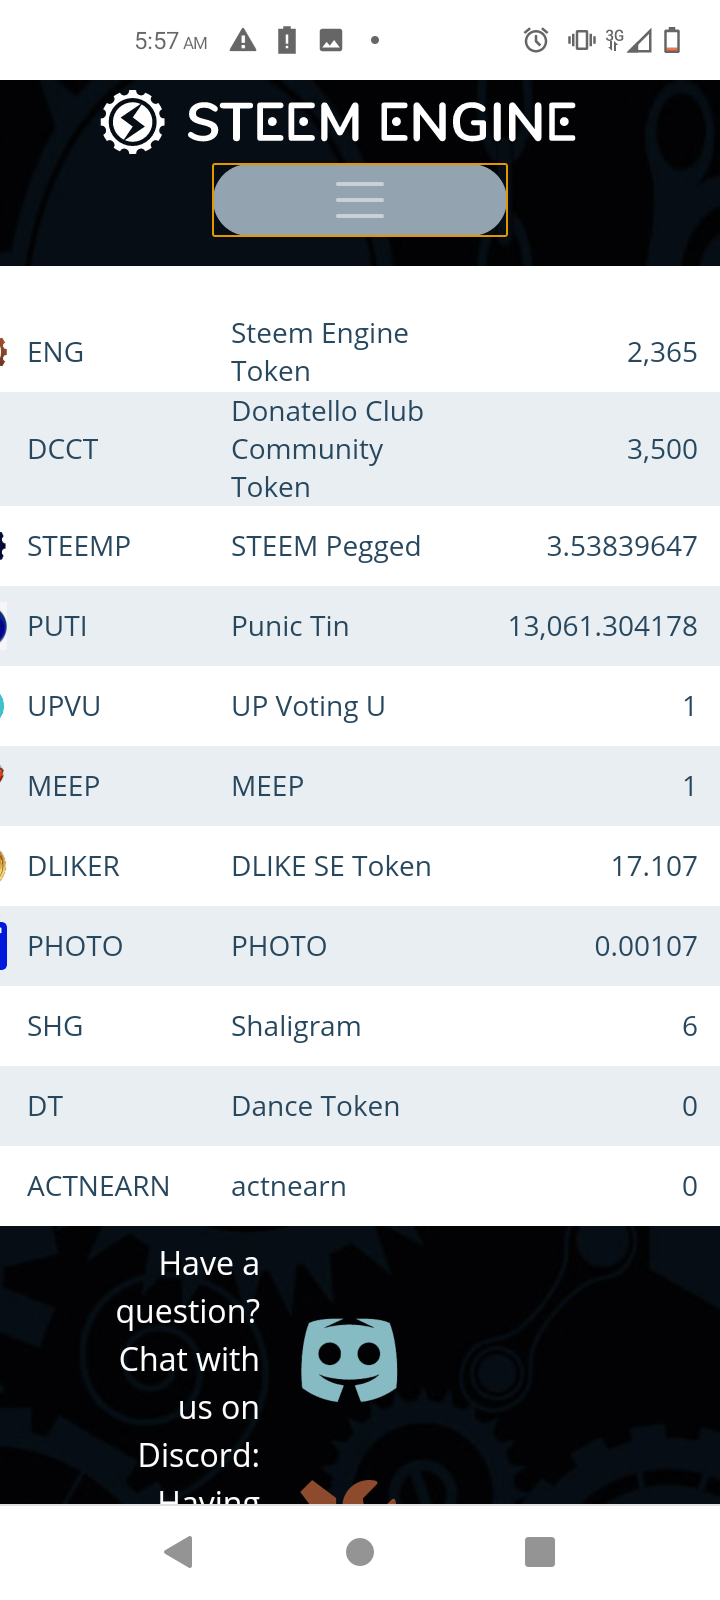The width and height of the screenshot is (720, 1600).
Task: Click the ACTNEARN token symbol
Action: point(98,1186)
